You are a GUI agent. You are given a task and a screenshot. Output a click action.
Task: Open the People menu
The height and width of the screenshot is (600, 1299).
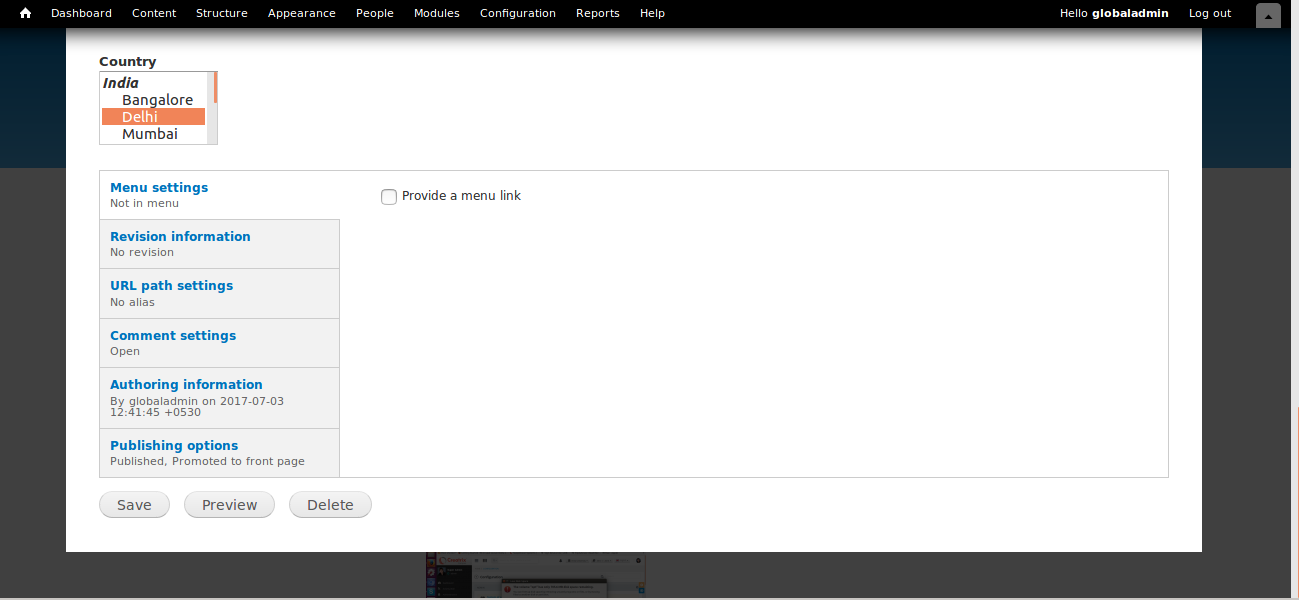(x=374, y=13)
